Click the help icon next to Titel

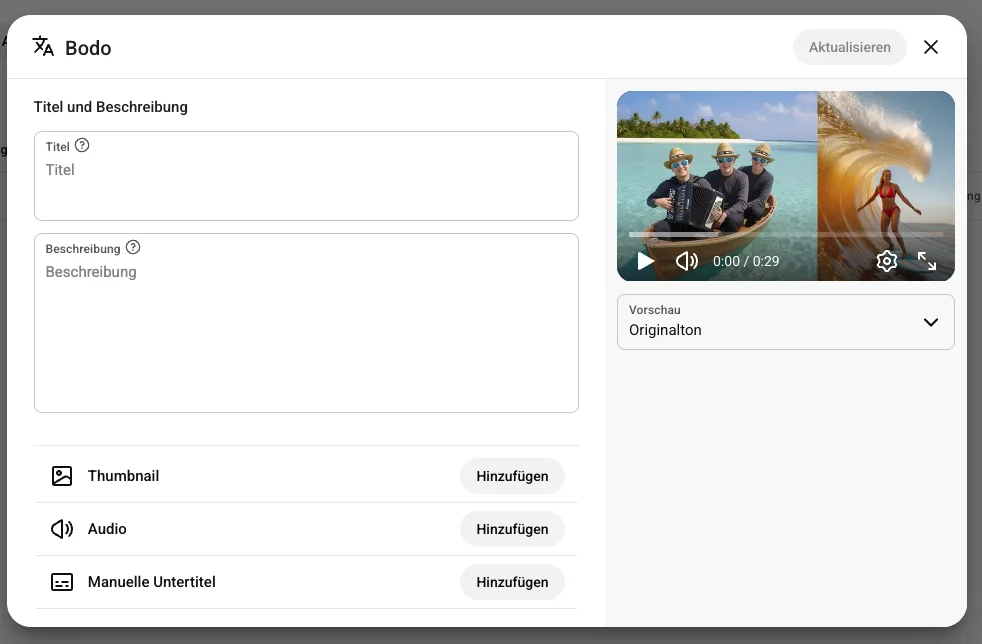click(82, 145)
